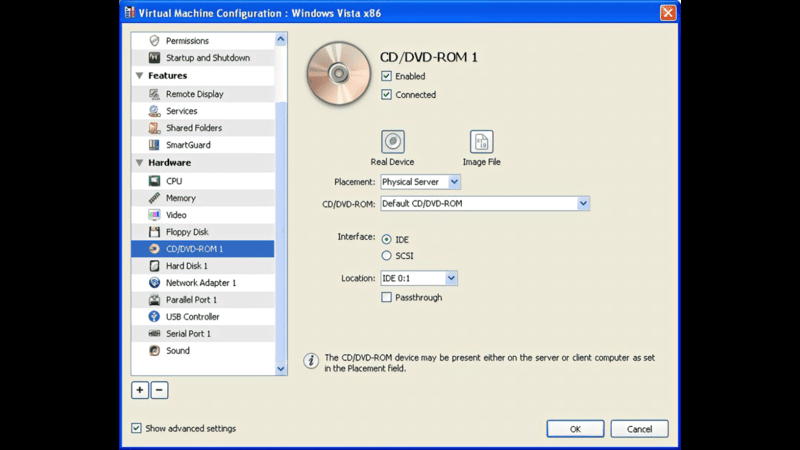The image size is (800, 450).
Task: Open the CD/DVD-ROM device dropdown
Action: point(485,204)
